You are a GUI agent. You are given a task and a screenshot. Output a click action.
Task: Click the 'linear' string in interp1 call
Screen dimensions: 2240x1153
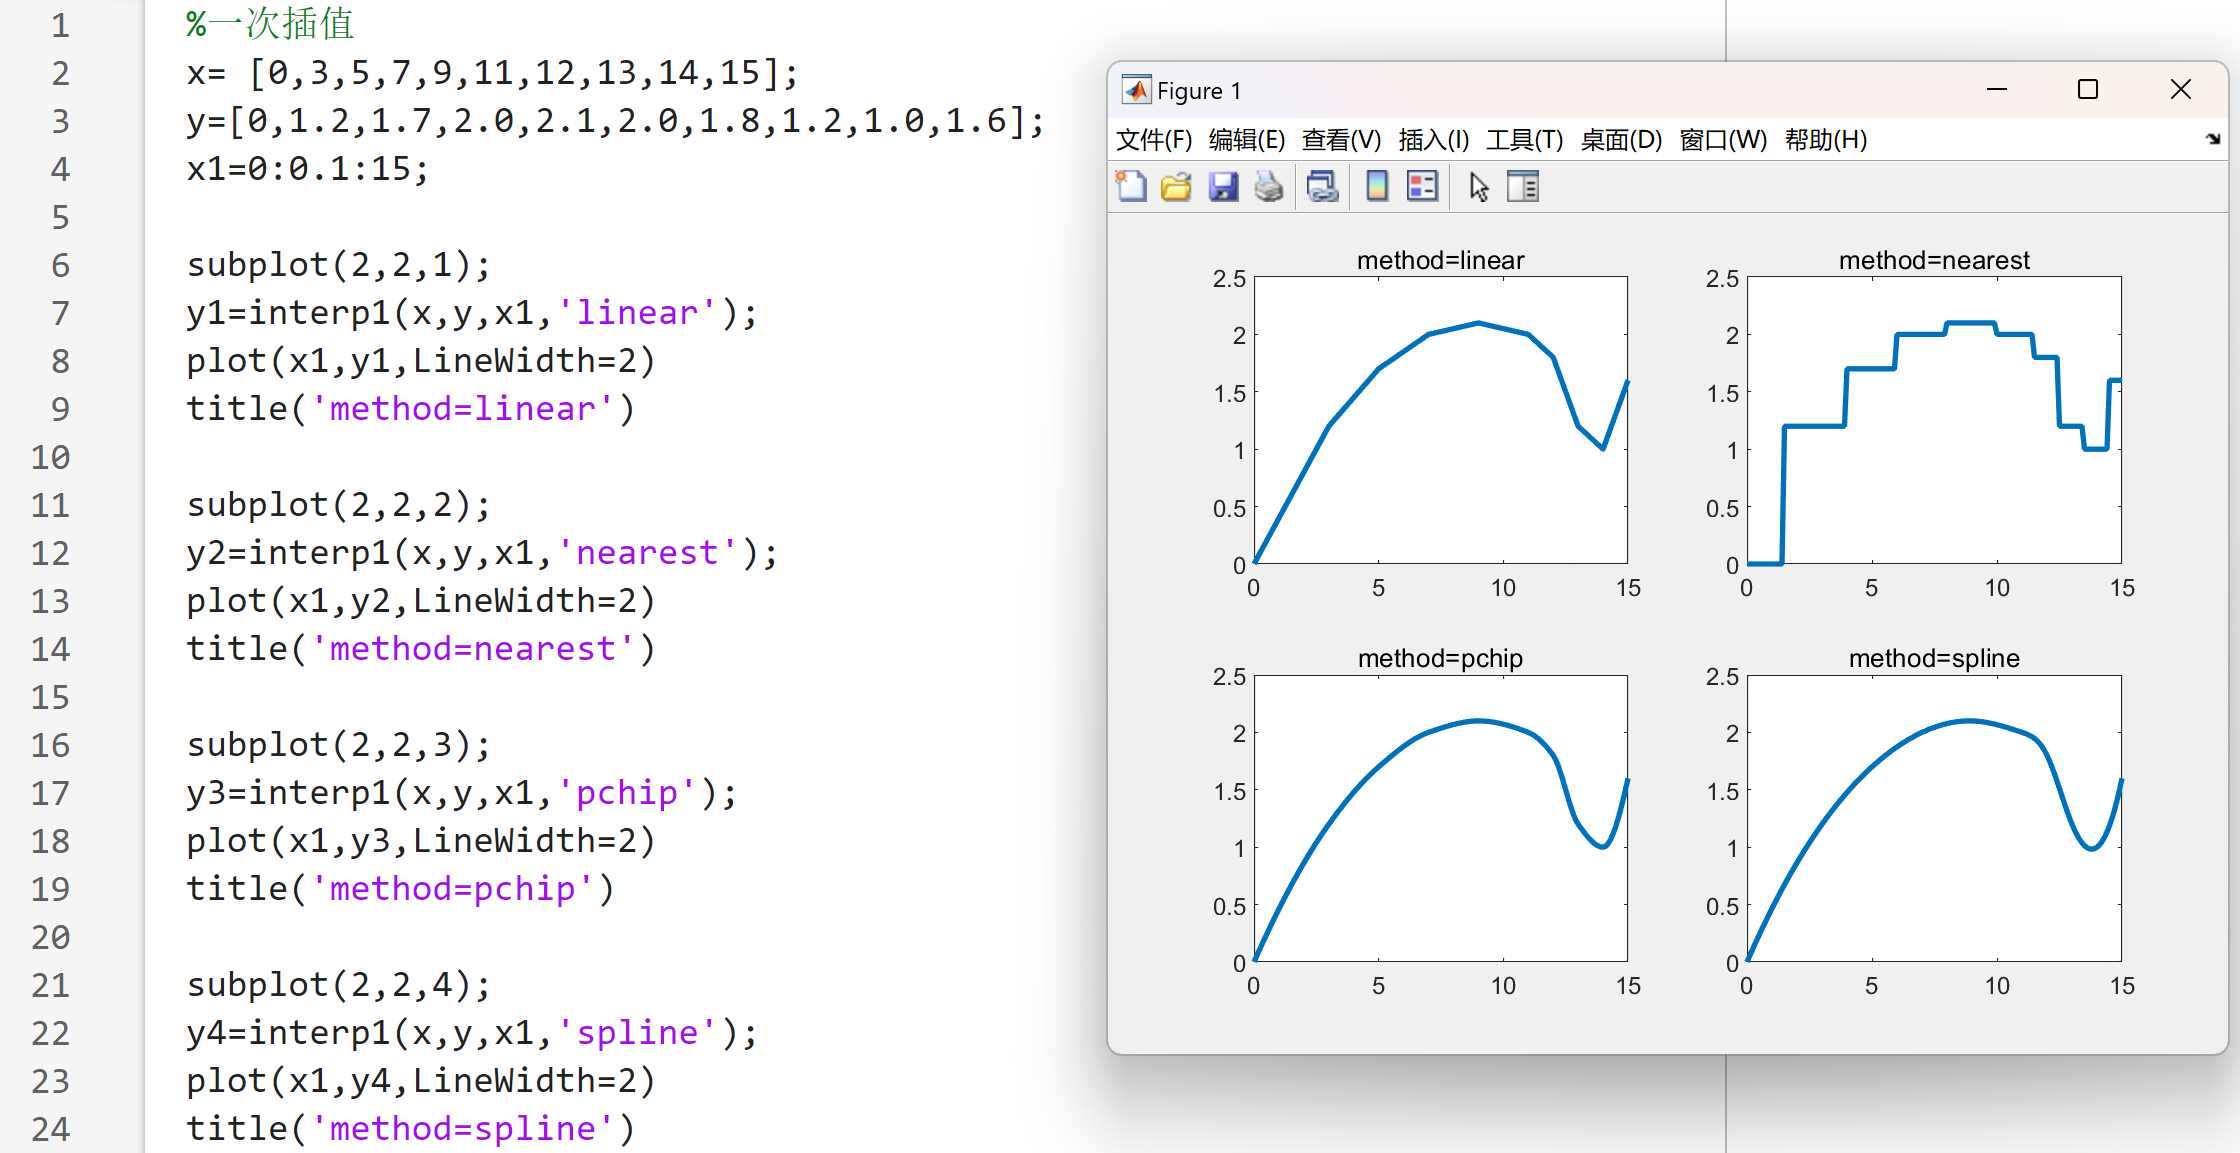point(637,313)
